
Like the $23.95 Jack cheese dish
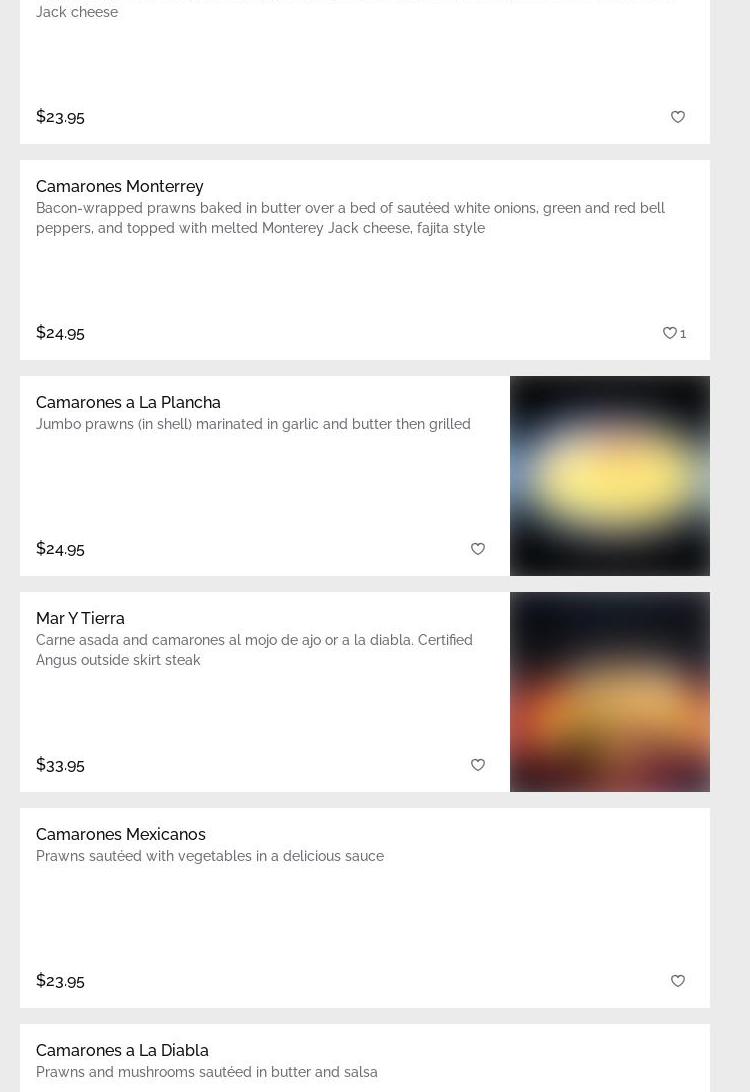pyautogui.click(x=678, y=117)
